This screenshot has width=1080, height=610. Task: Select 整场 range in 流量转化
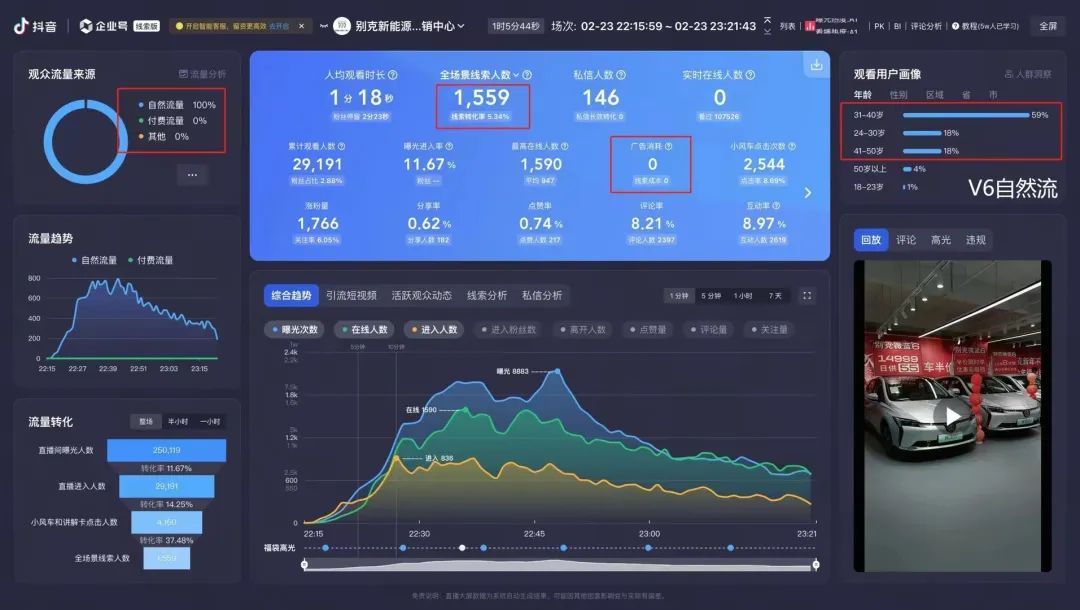coord(146,421)
